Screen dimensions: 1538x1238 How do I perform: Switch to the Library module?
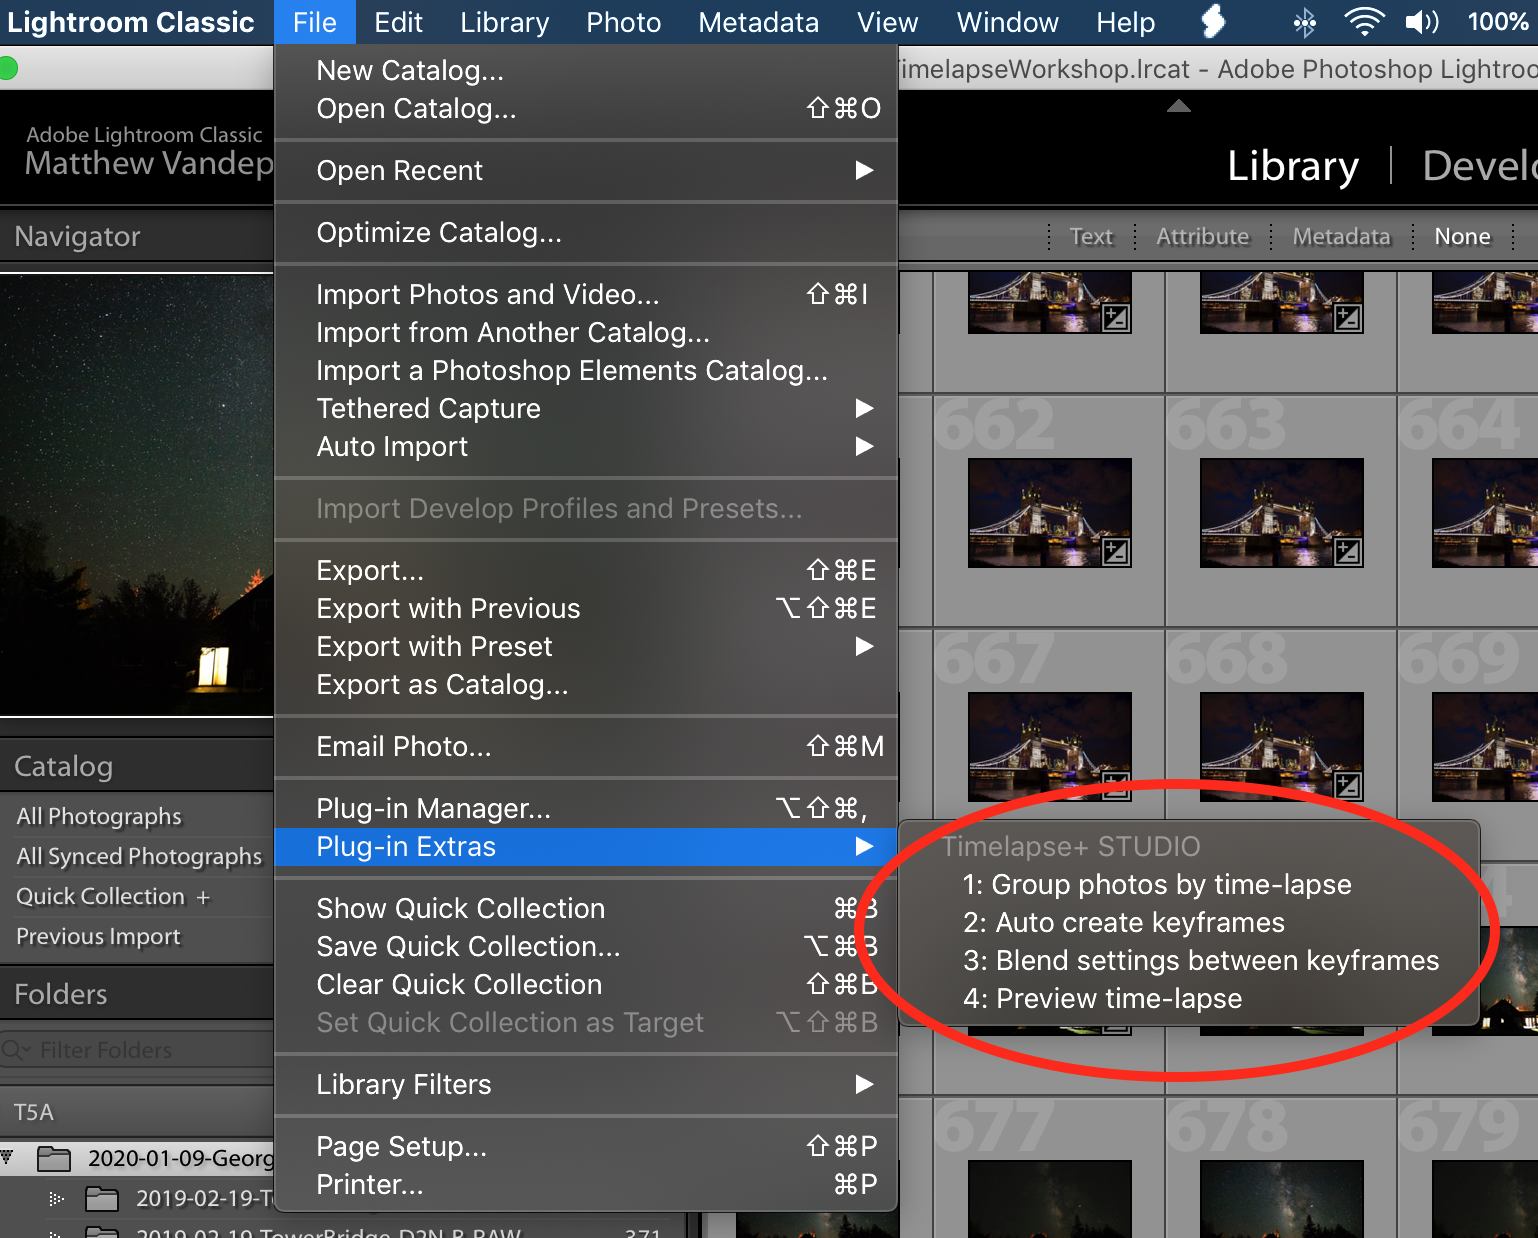click(x=1292, y=166)
